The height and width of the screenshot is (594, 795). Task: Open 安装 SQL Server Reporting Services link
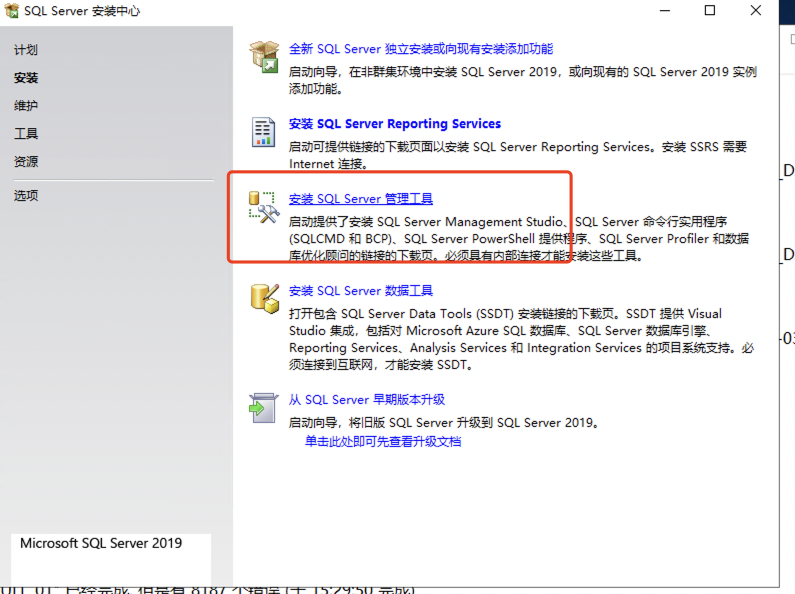[x=394, y=124]
